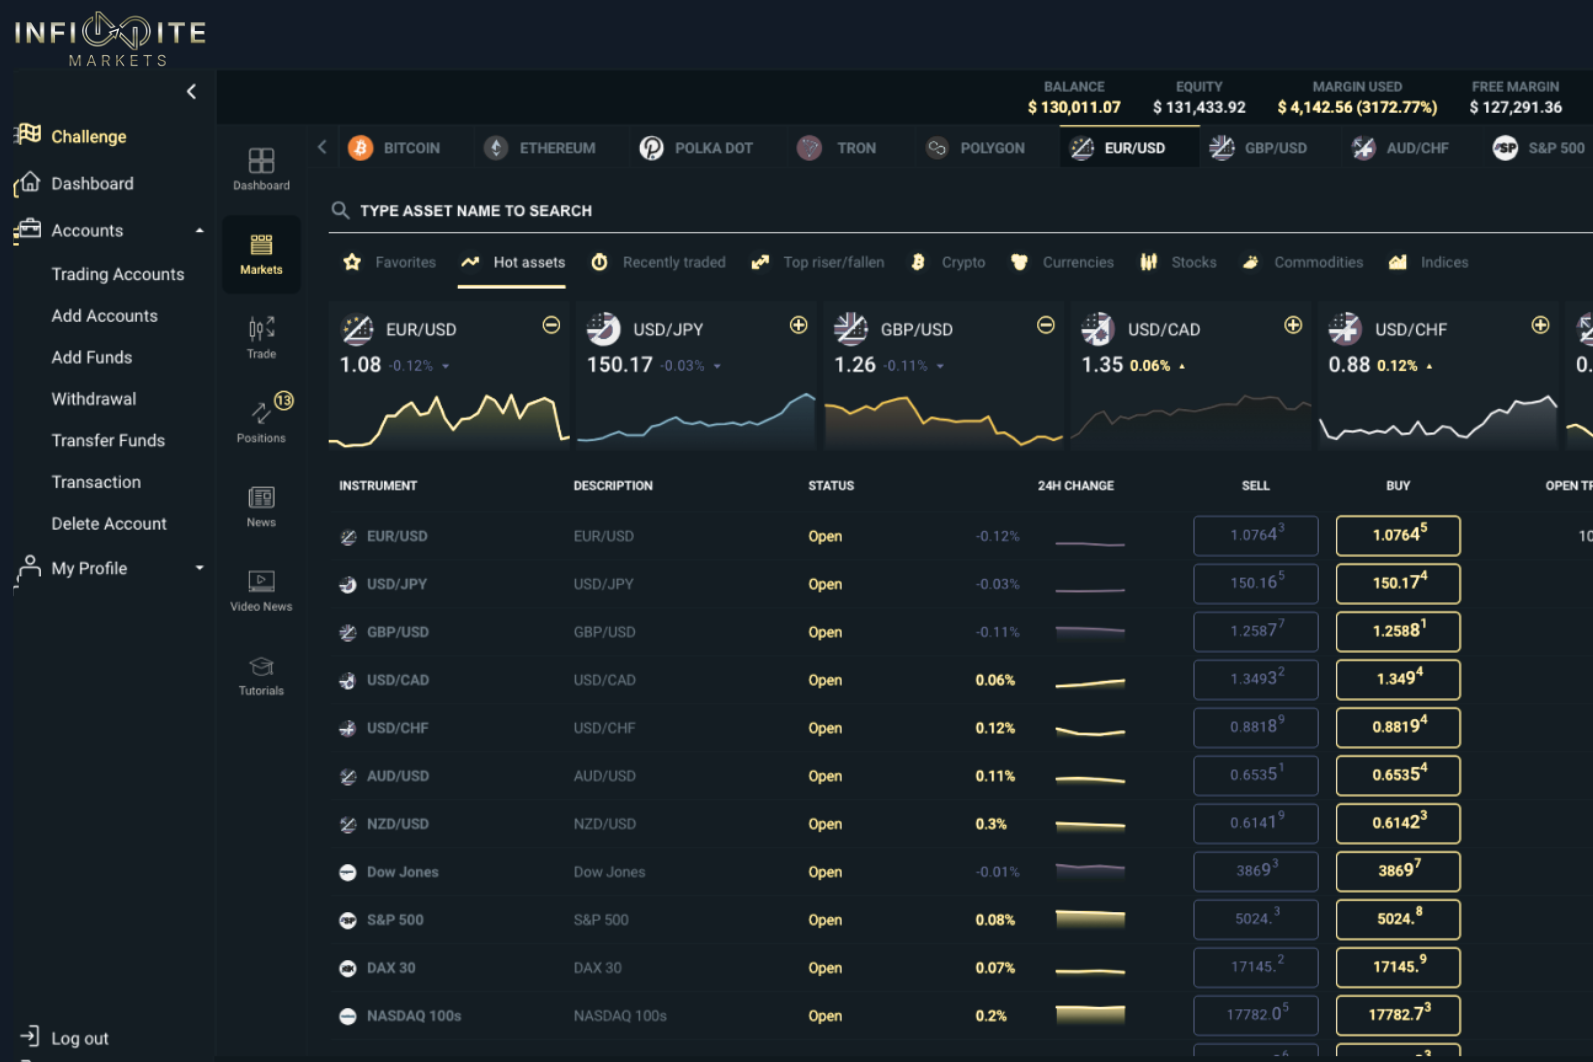The image size is (1593, 1062).
Task: Click Buy 1.0764 for EUR/USD row
Action: coord(1398,536)
